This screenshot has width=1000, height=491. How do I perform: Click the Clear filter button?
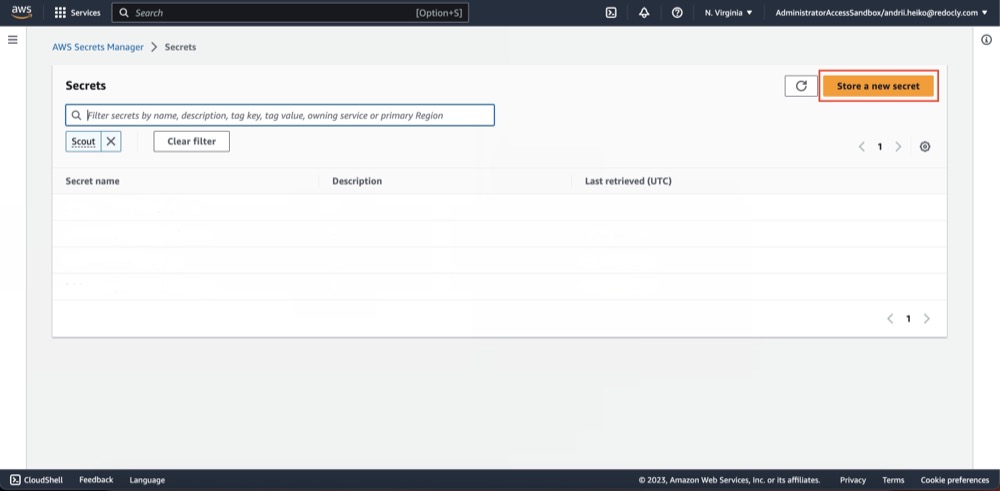[x=191, y=142]
